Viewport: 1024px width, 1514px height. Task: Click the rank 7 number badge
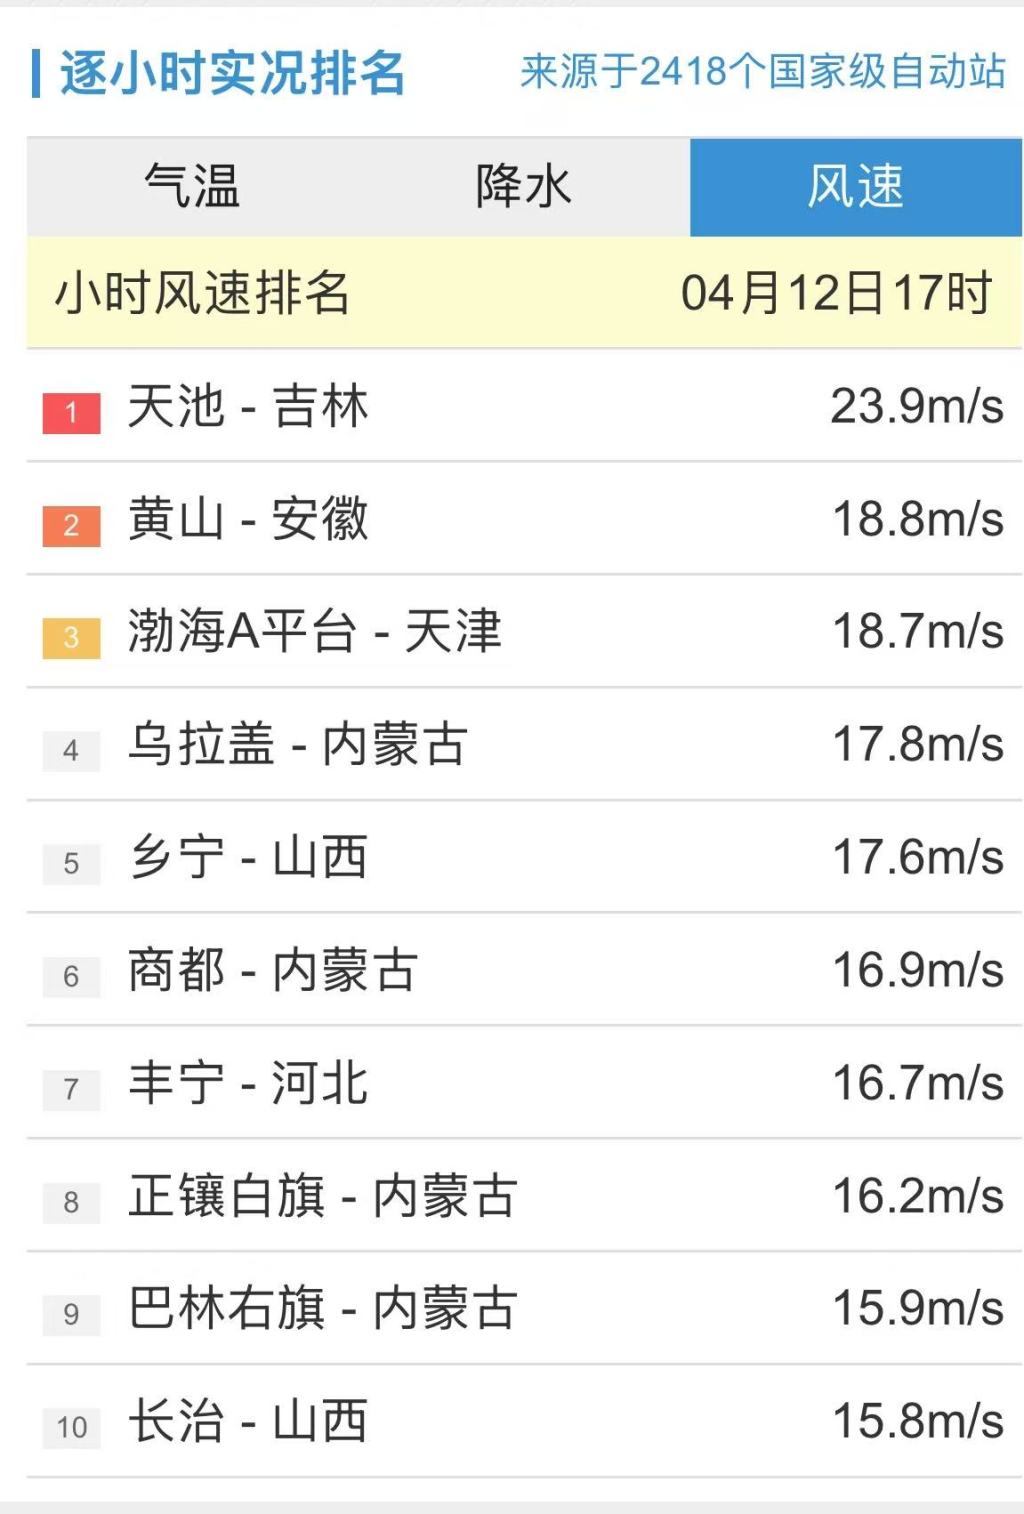(71, 1089)
